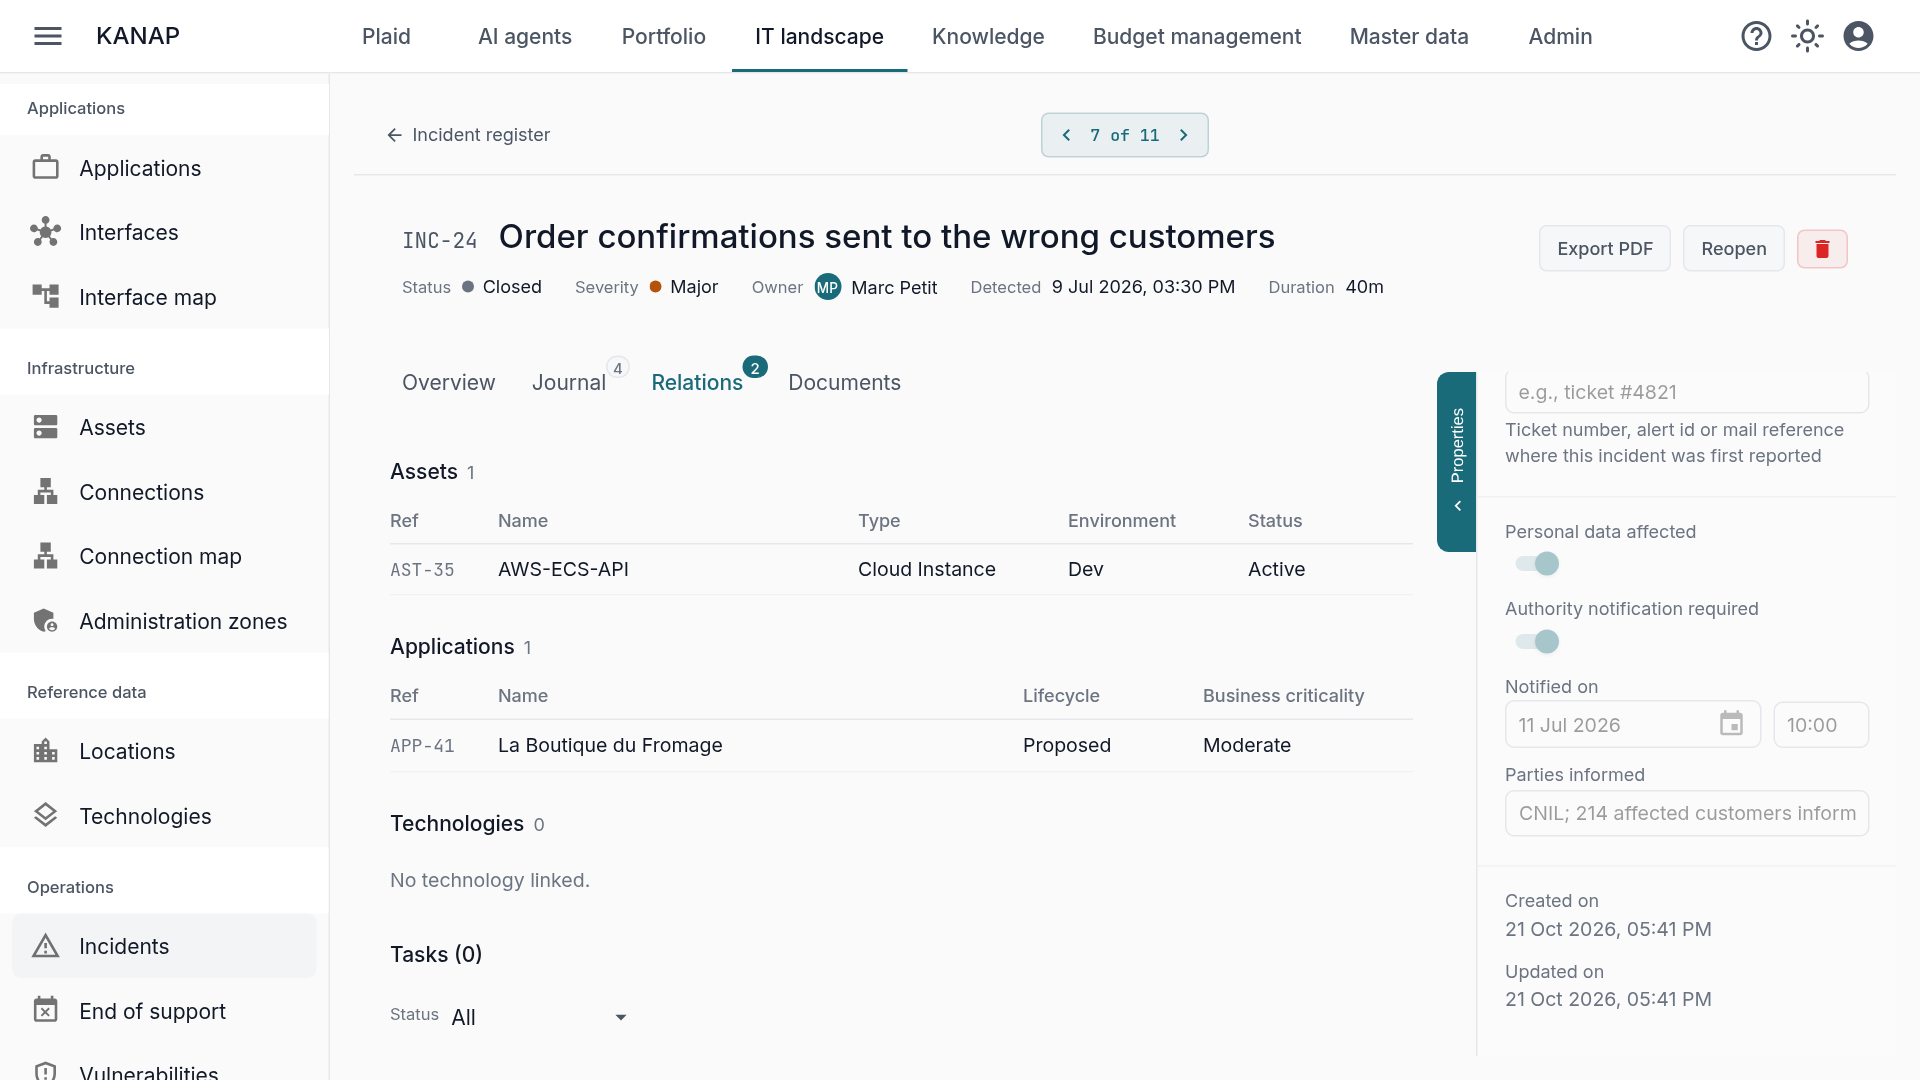Go back to Incident register
The width and height of the screenshot is (1920, 1080).
[x=468, y=135]
